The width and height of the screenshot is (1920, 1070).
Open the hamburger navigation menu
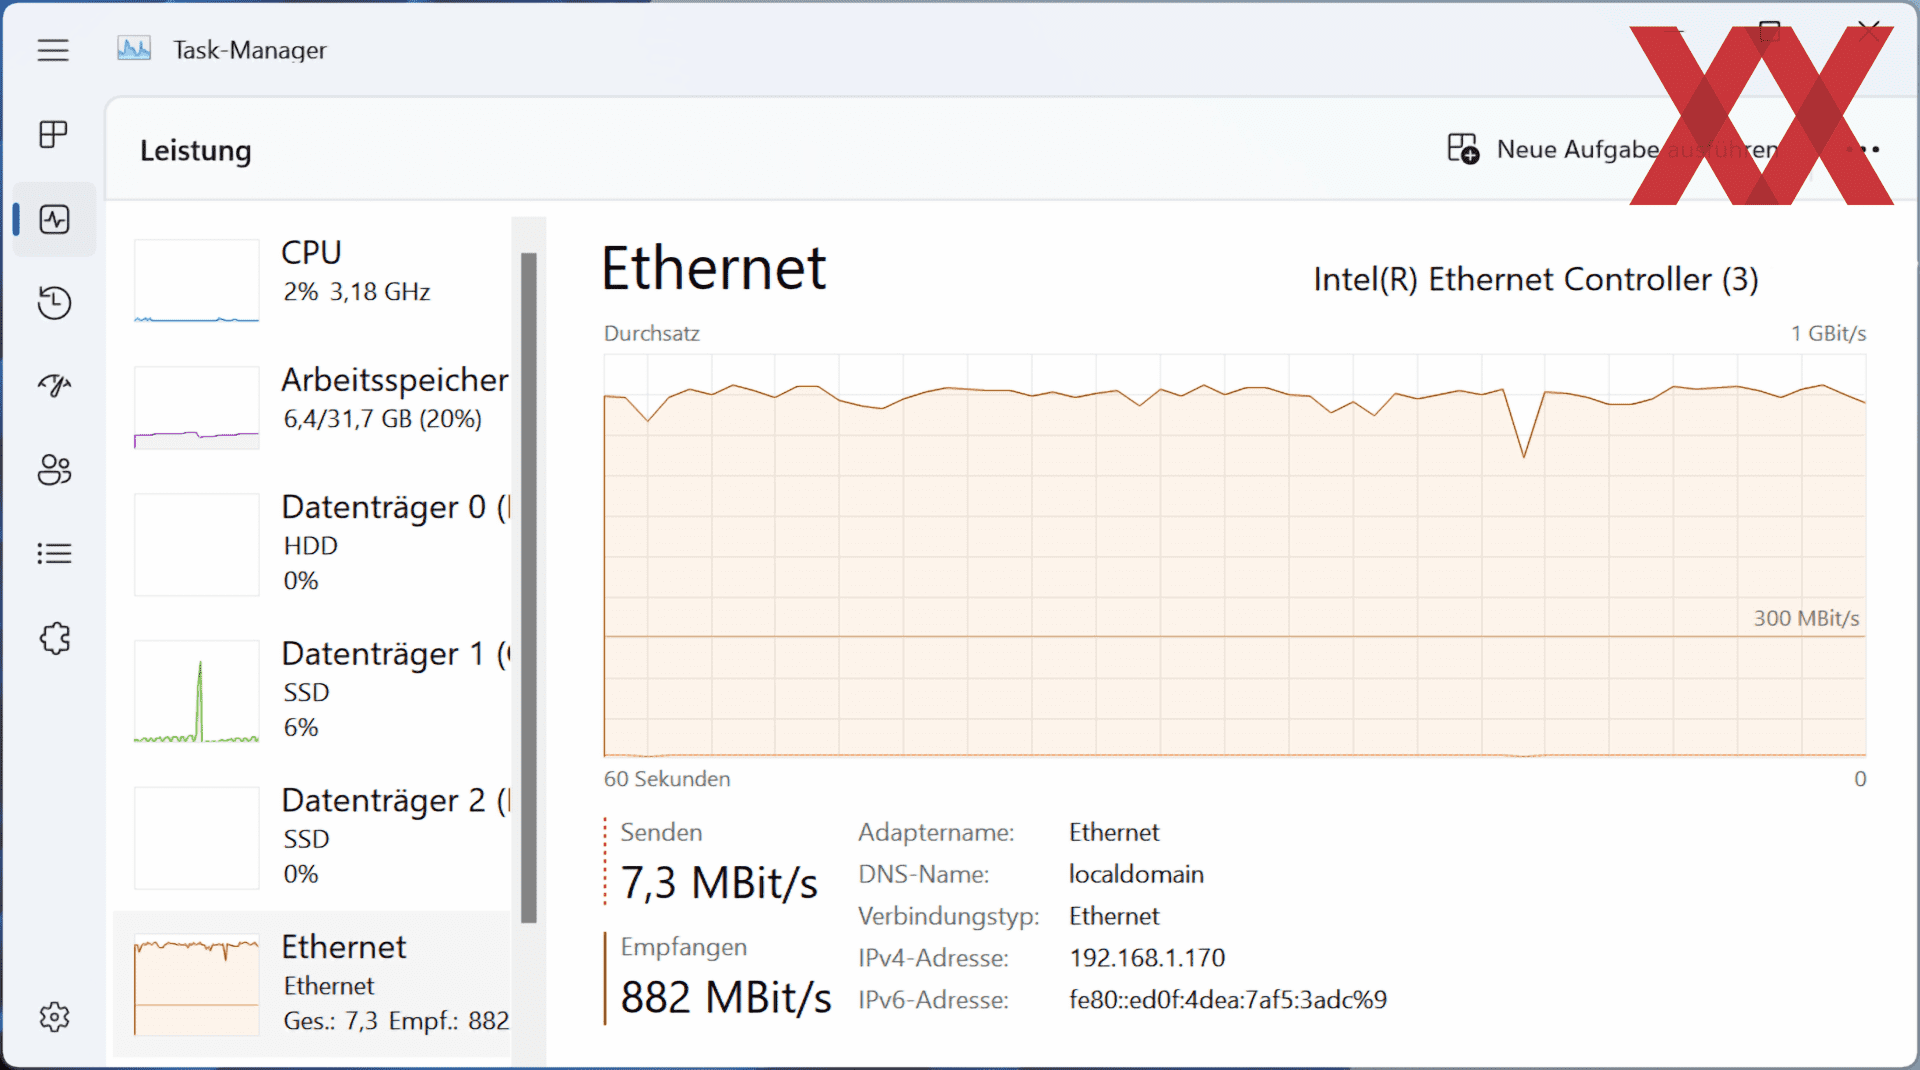pyautogui.click(x=53, y=50)
